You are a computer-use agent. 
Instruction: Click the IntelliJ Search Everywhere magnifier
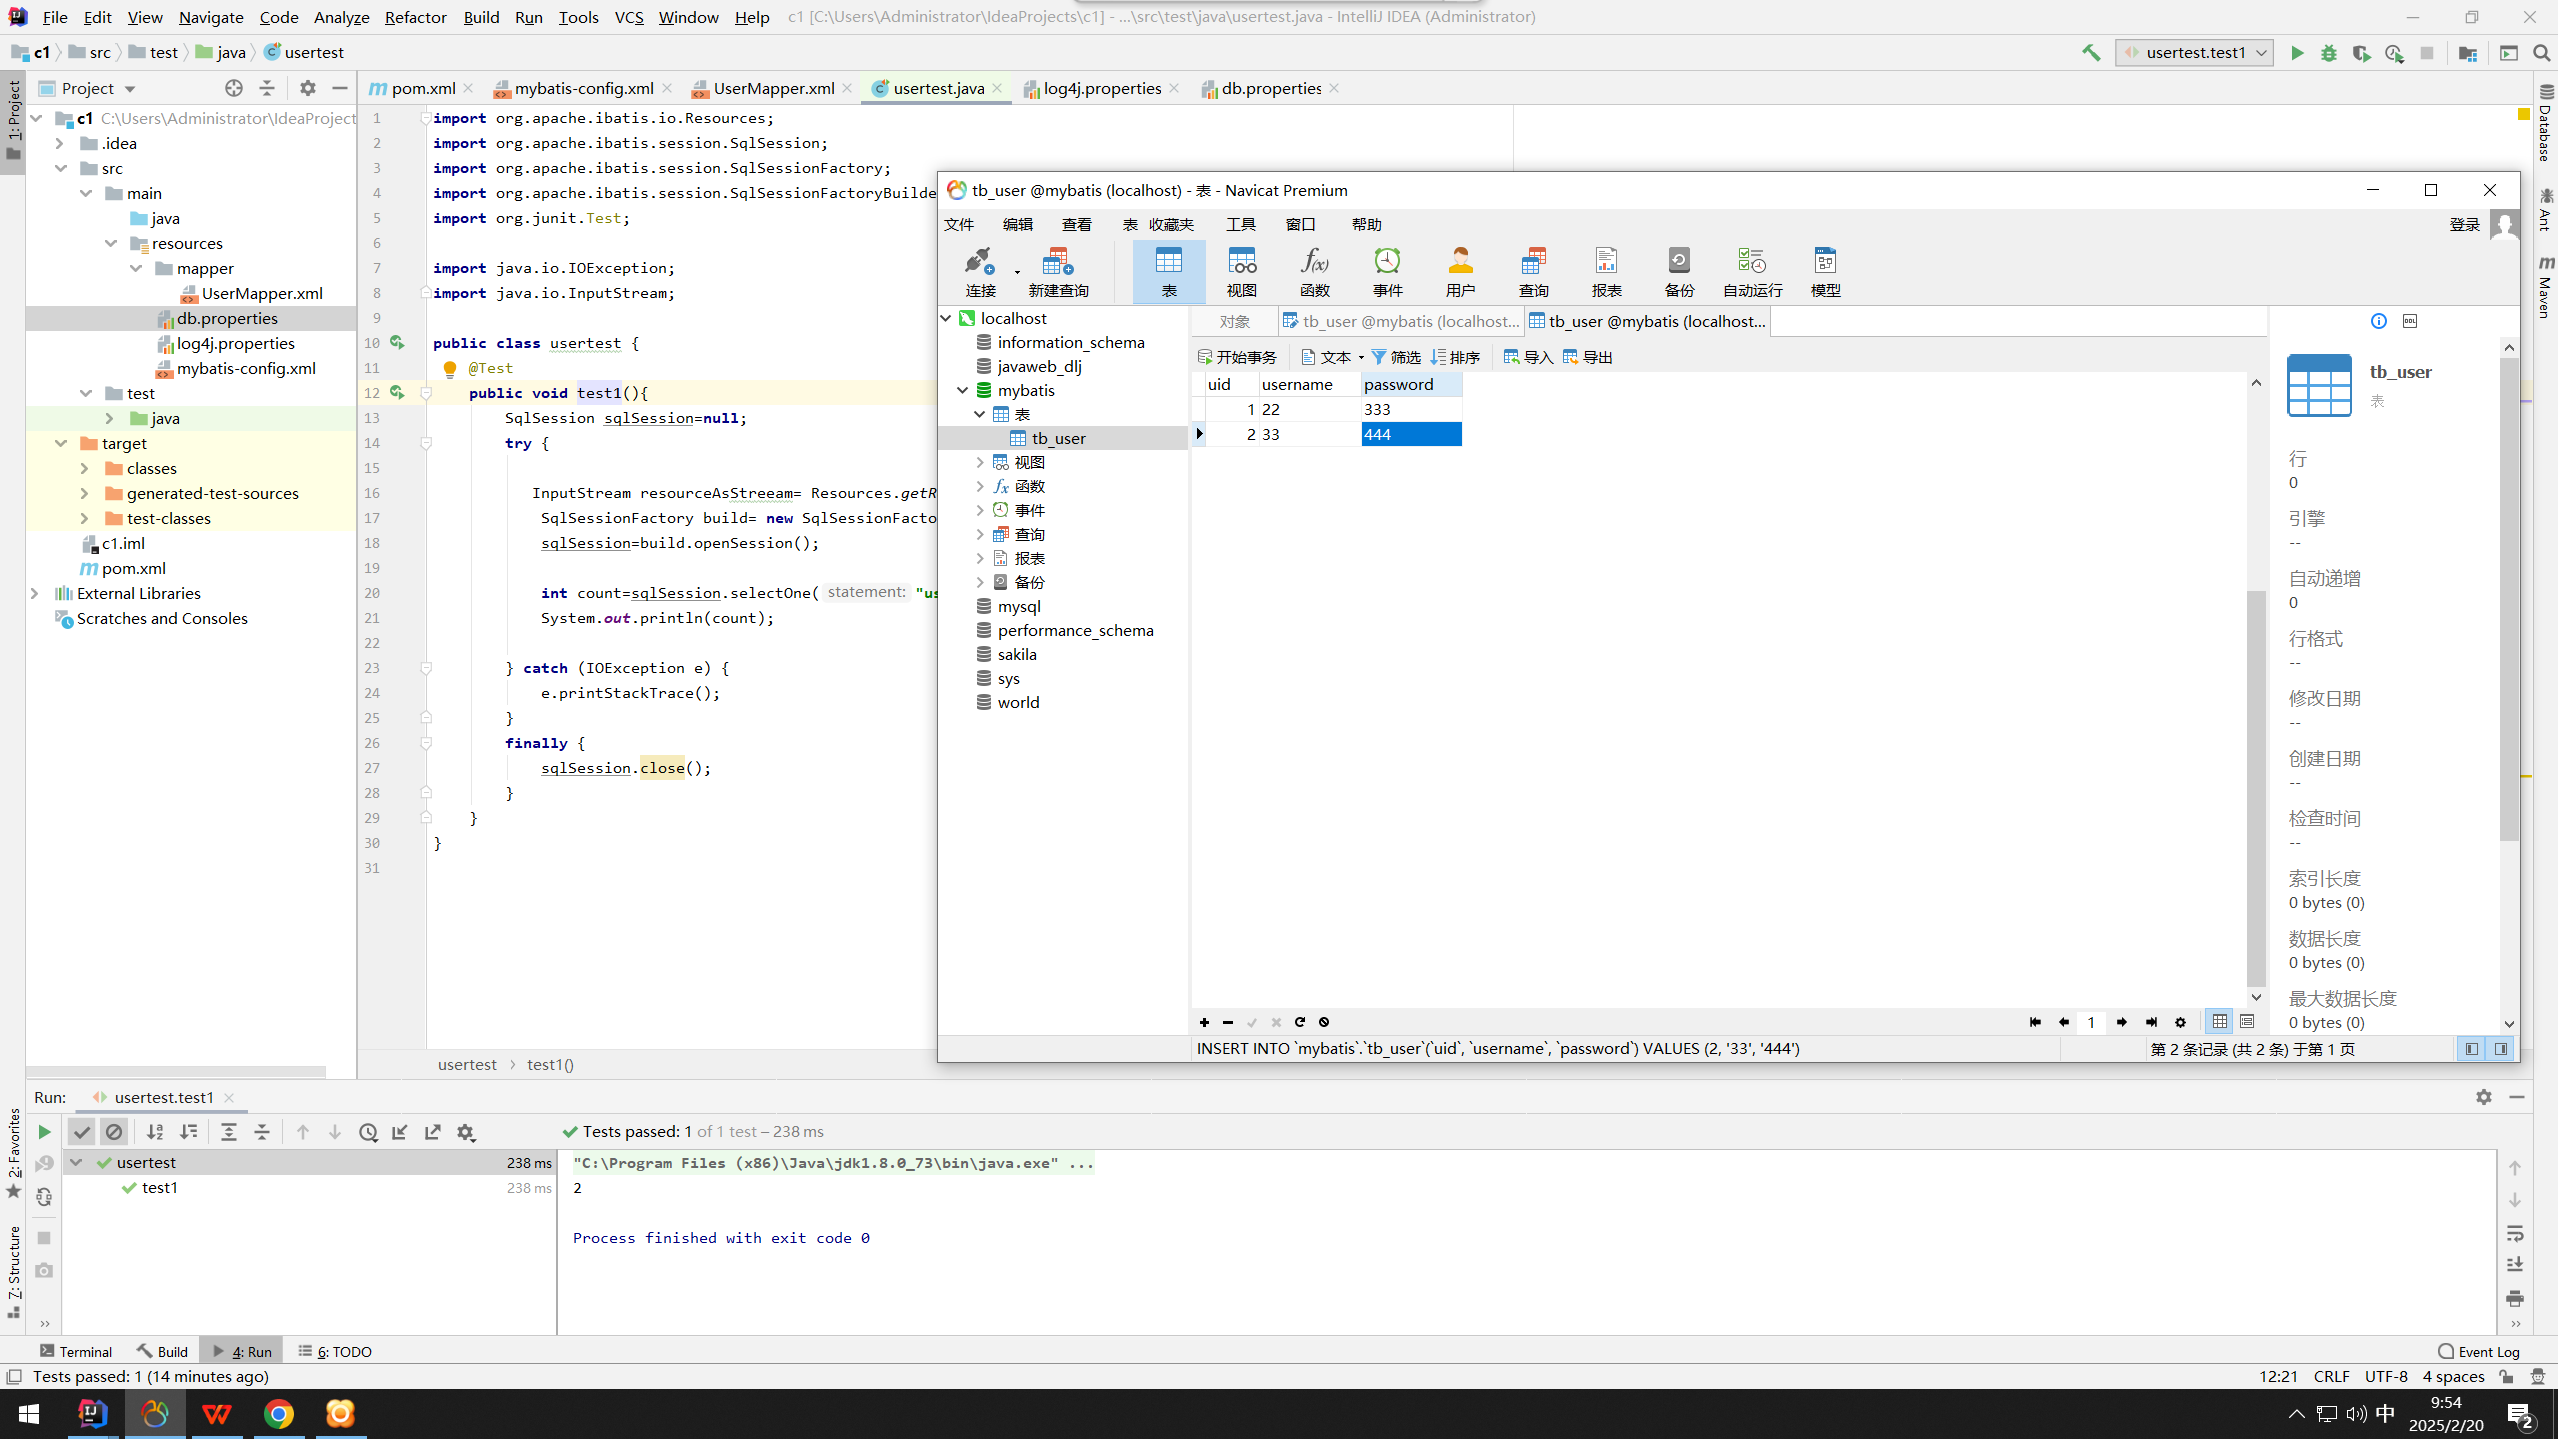pyautogui.click(x=2541, y=53)
